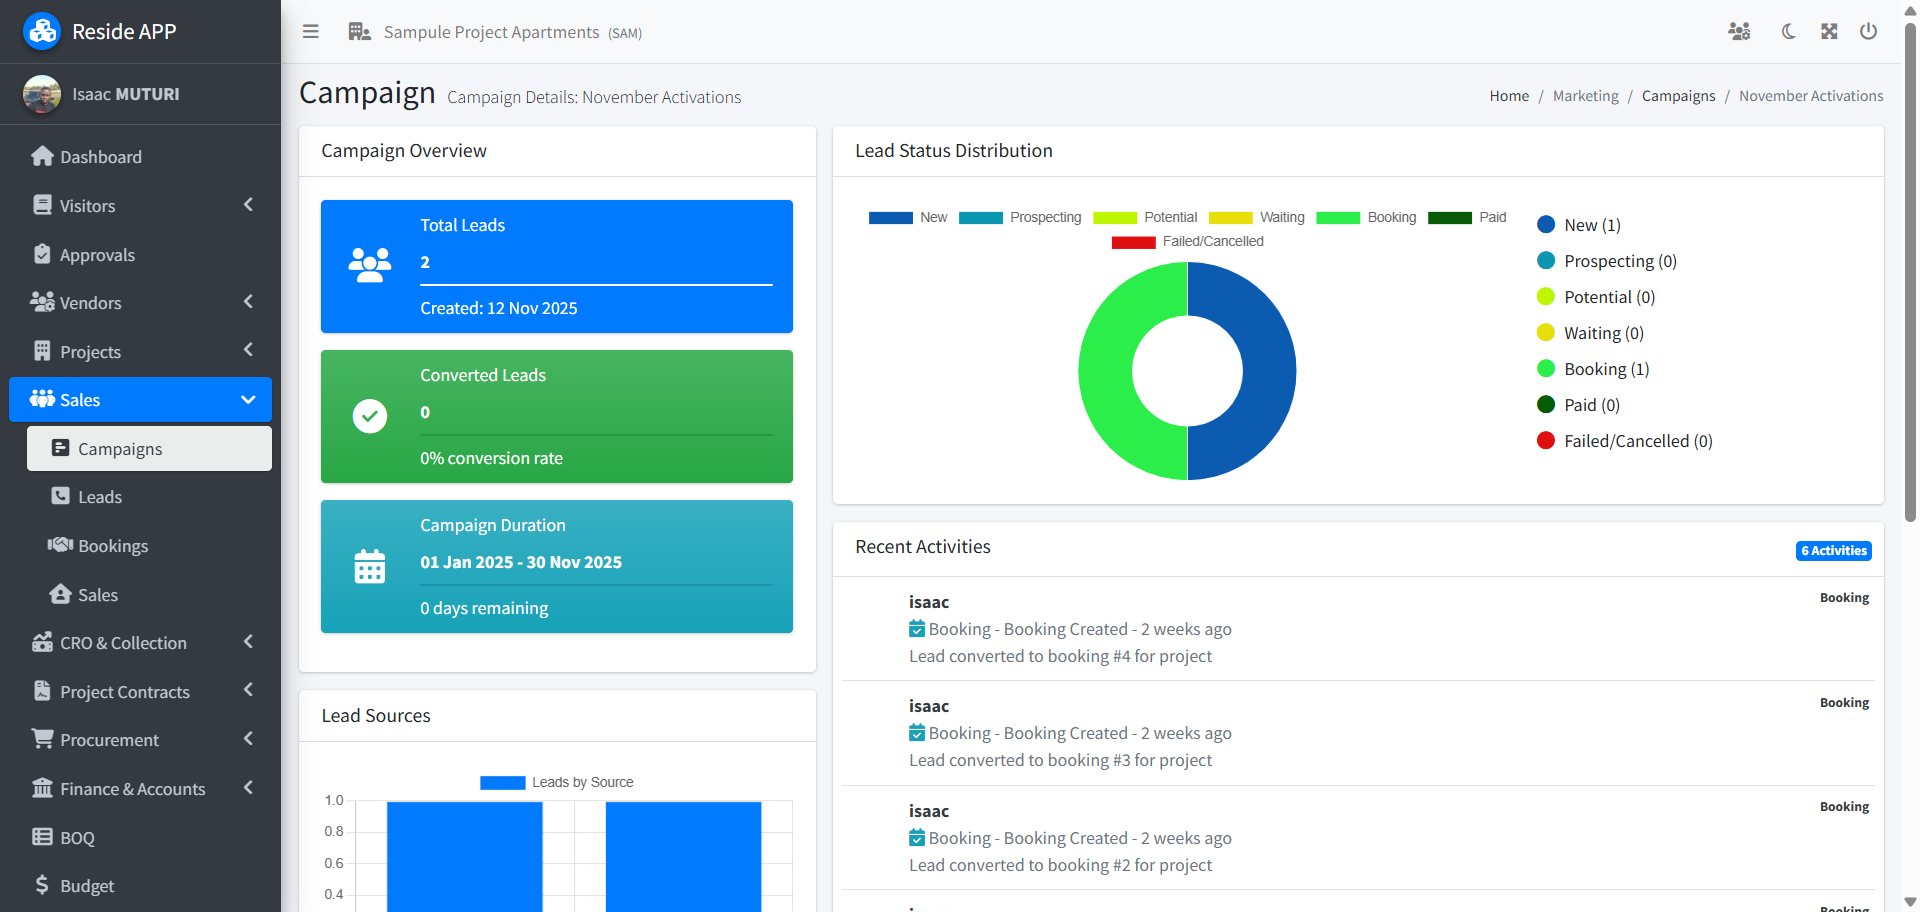Toggle dark mode with the moon icon

pos(1788,32)
